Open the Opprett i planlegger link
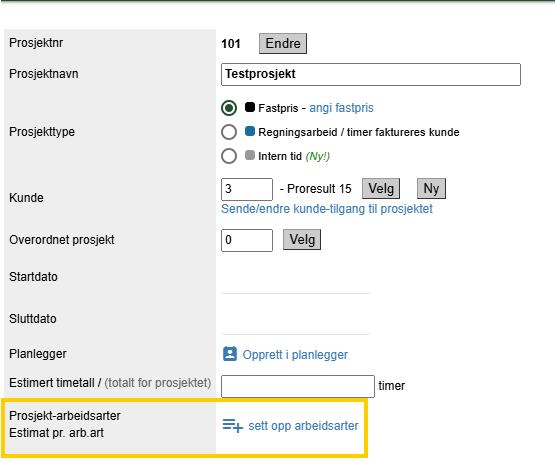The height and width of the screenshot is (459, 555). pyautogui.click(x=295, y=355)
